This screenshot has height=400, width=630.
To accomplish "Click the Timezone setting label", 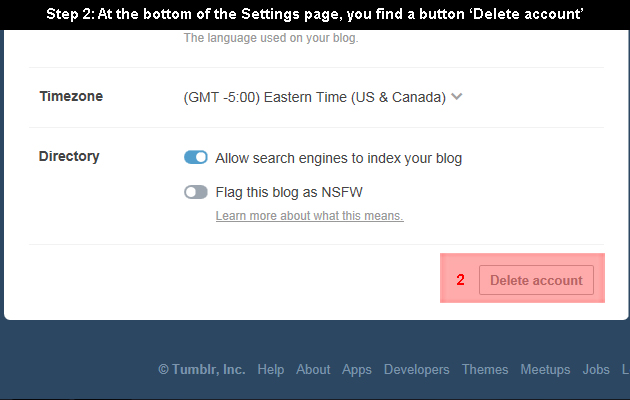I will pos(71,96).
